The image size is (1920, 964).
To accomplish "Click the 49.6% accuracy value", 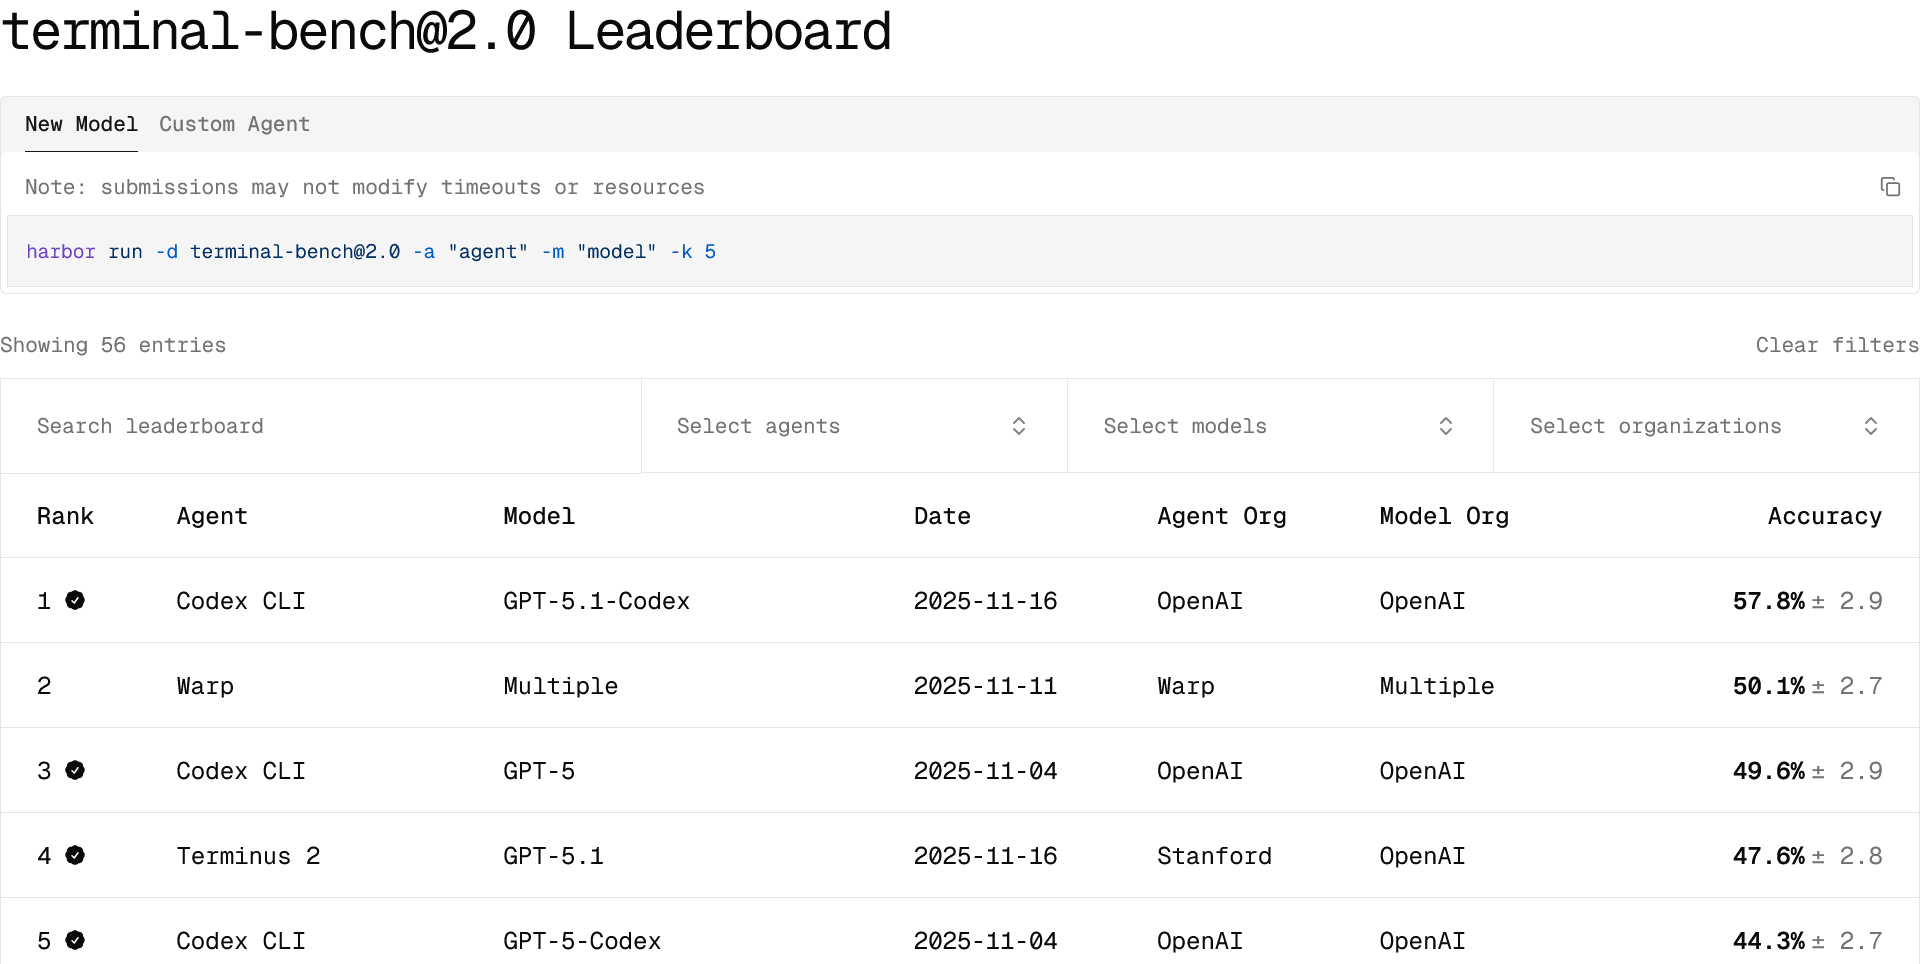I will pyautogui.click(x=1769, y=771).
